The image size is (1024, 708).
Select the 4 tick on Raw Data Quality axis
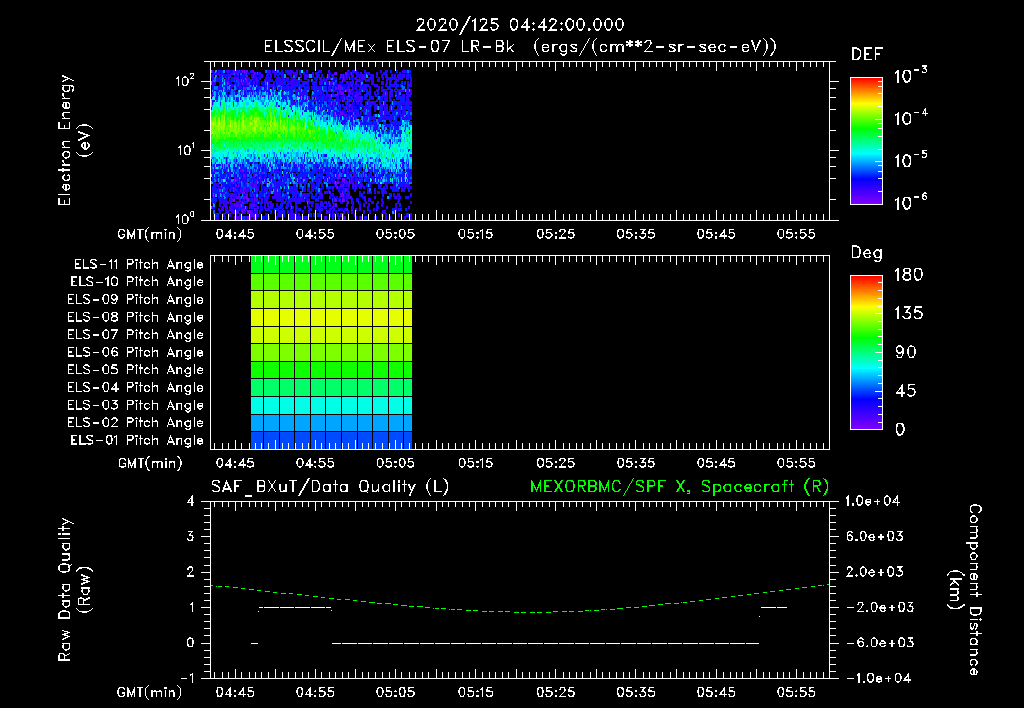(x=191, y=501)
